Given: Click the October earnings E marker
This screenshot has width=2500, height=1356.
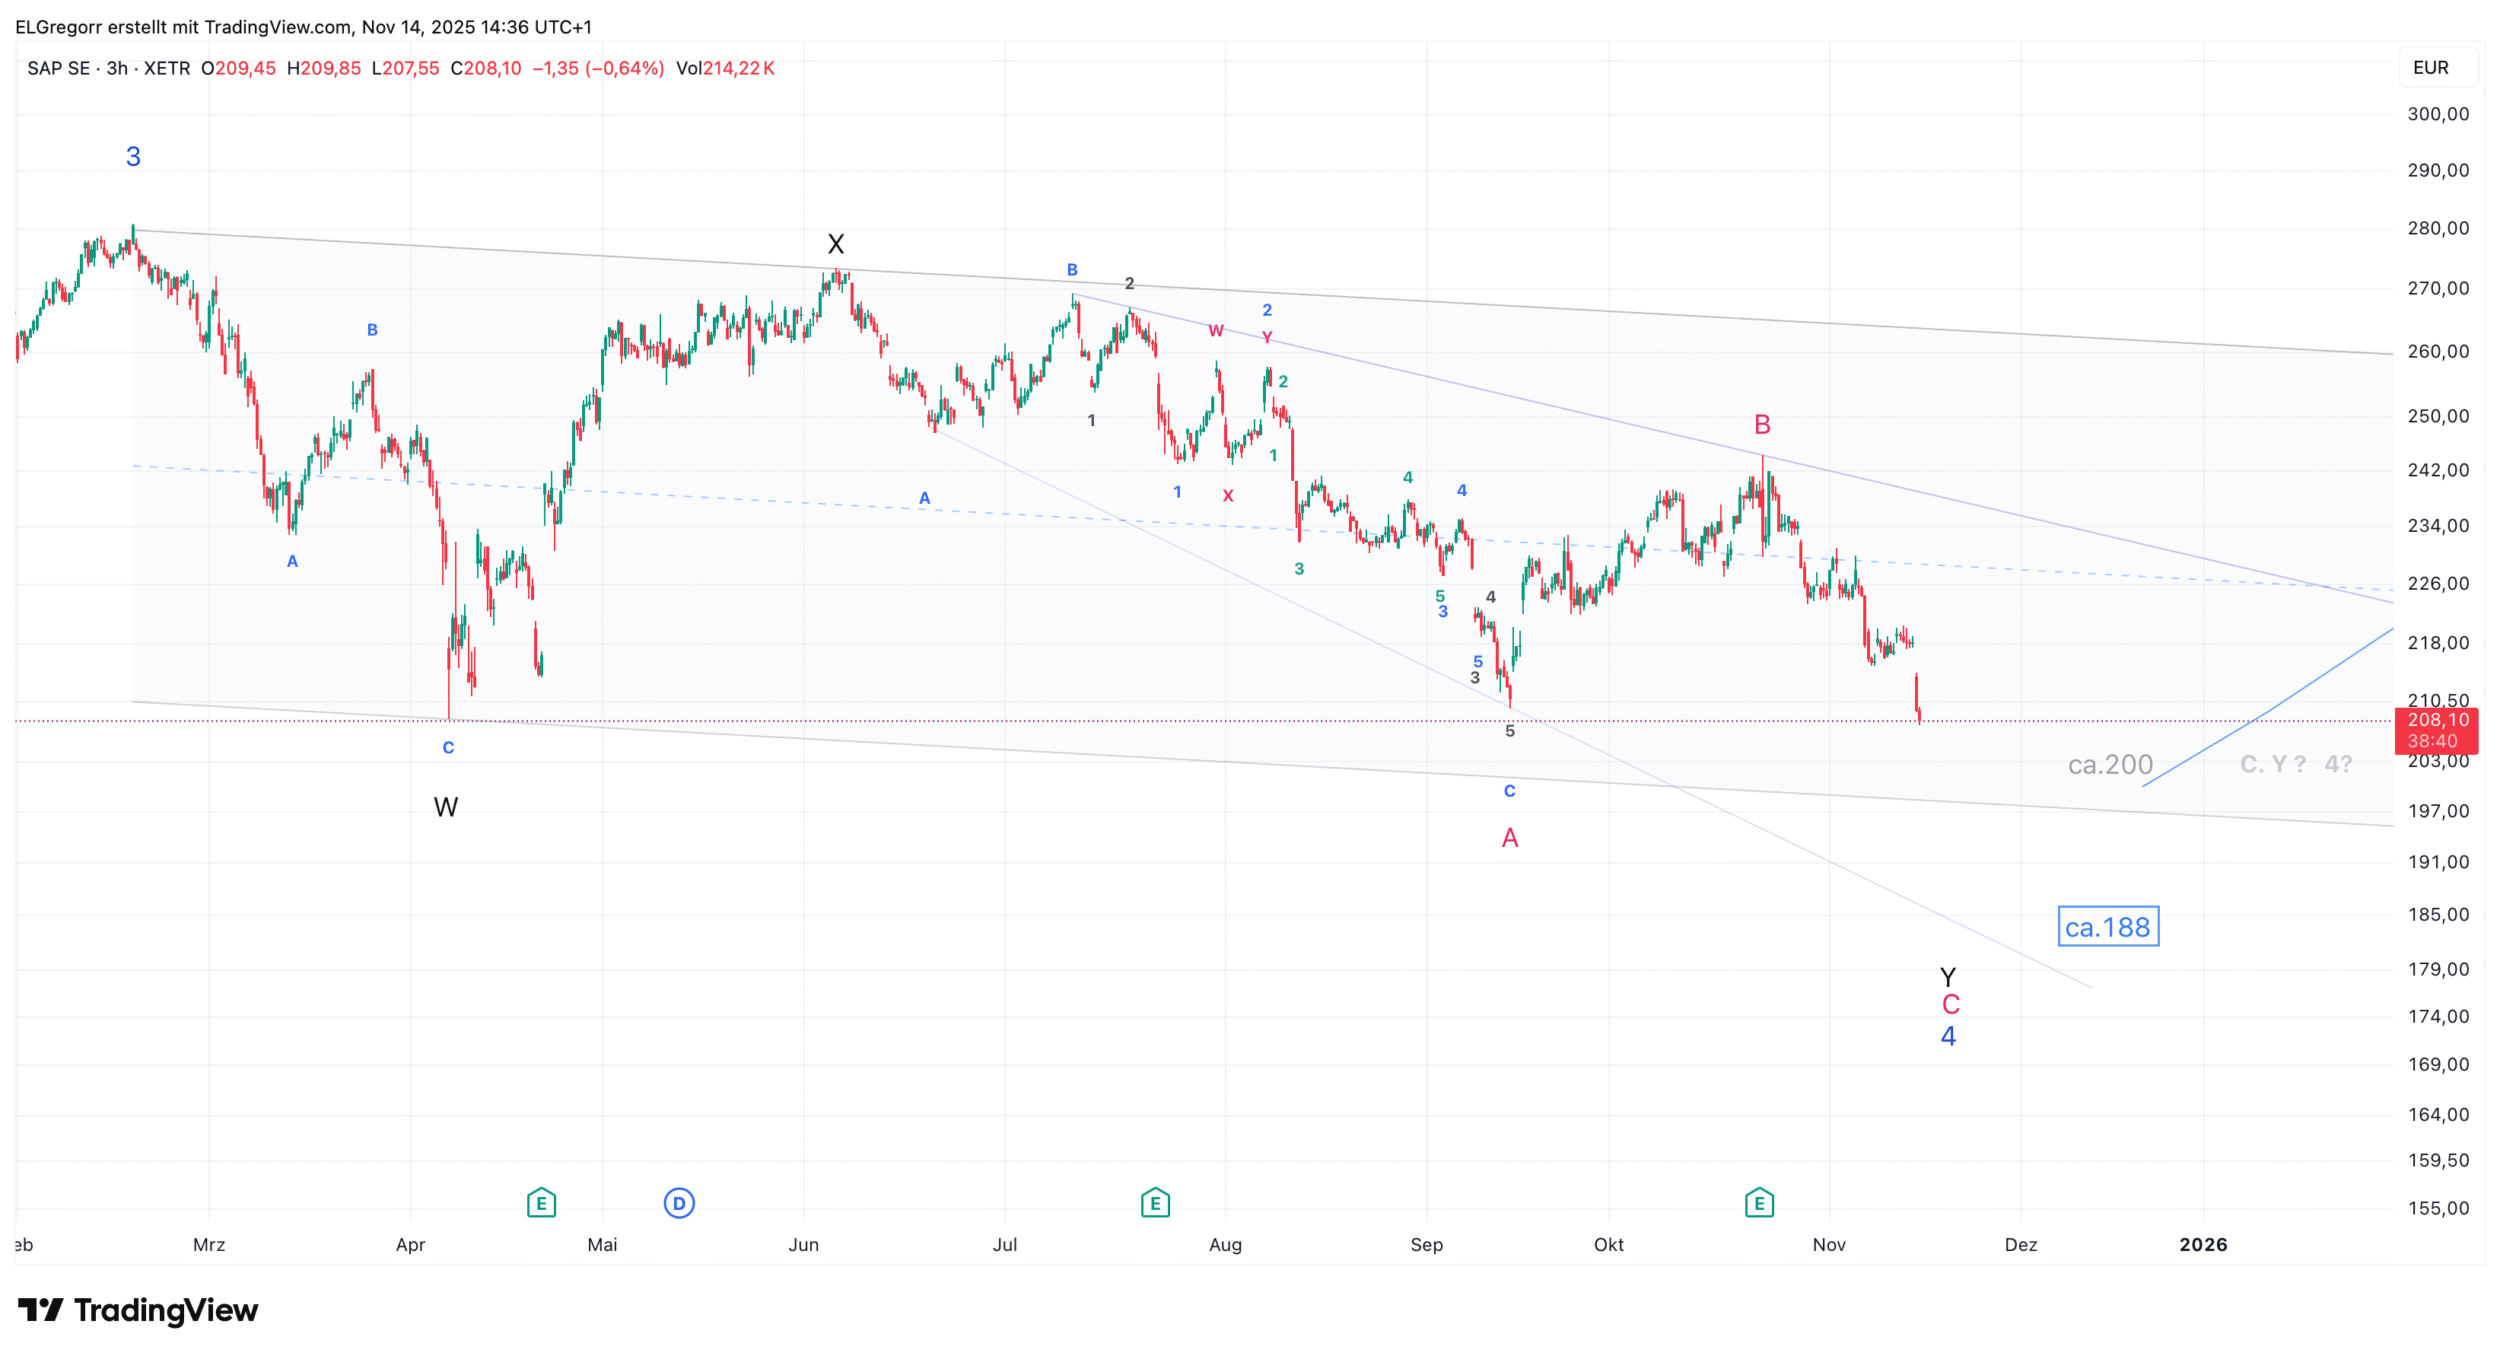Looking at the screenshot, I should point(1759,1203).
